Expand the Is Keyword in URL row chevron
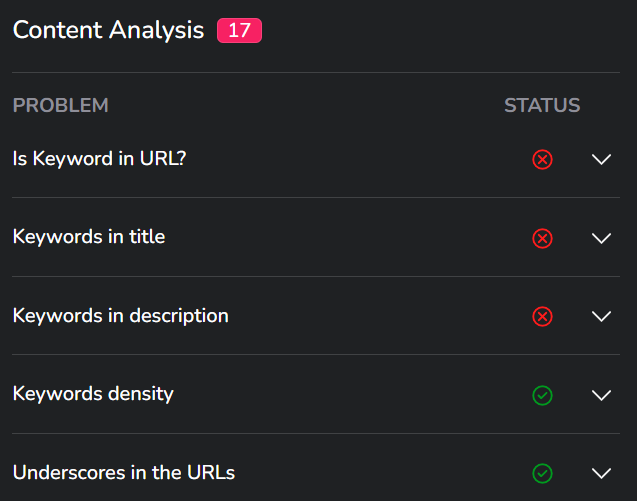Viewport: 637px width, 501px height. (x=601, y=159)
